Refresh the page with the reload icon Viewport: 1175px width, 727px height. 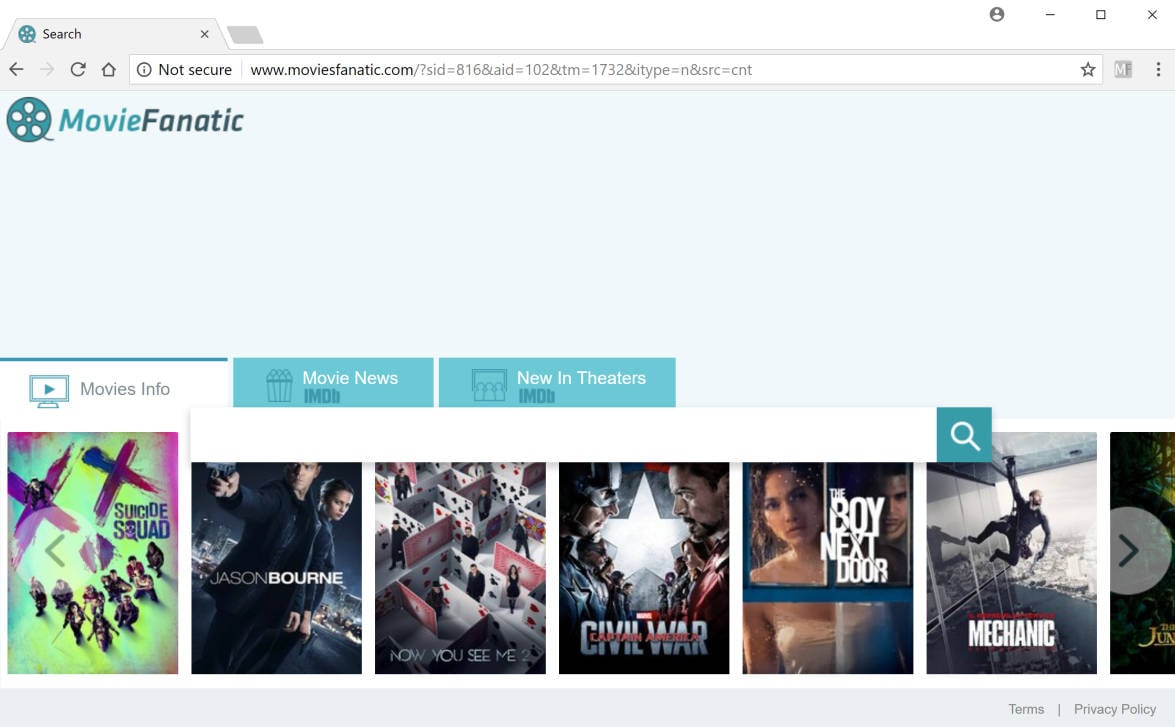pos(78,69)
